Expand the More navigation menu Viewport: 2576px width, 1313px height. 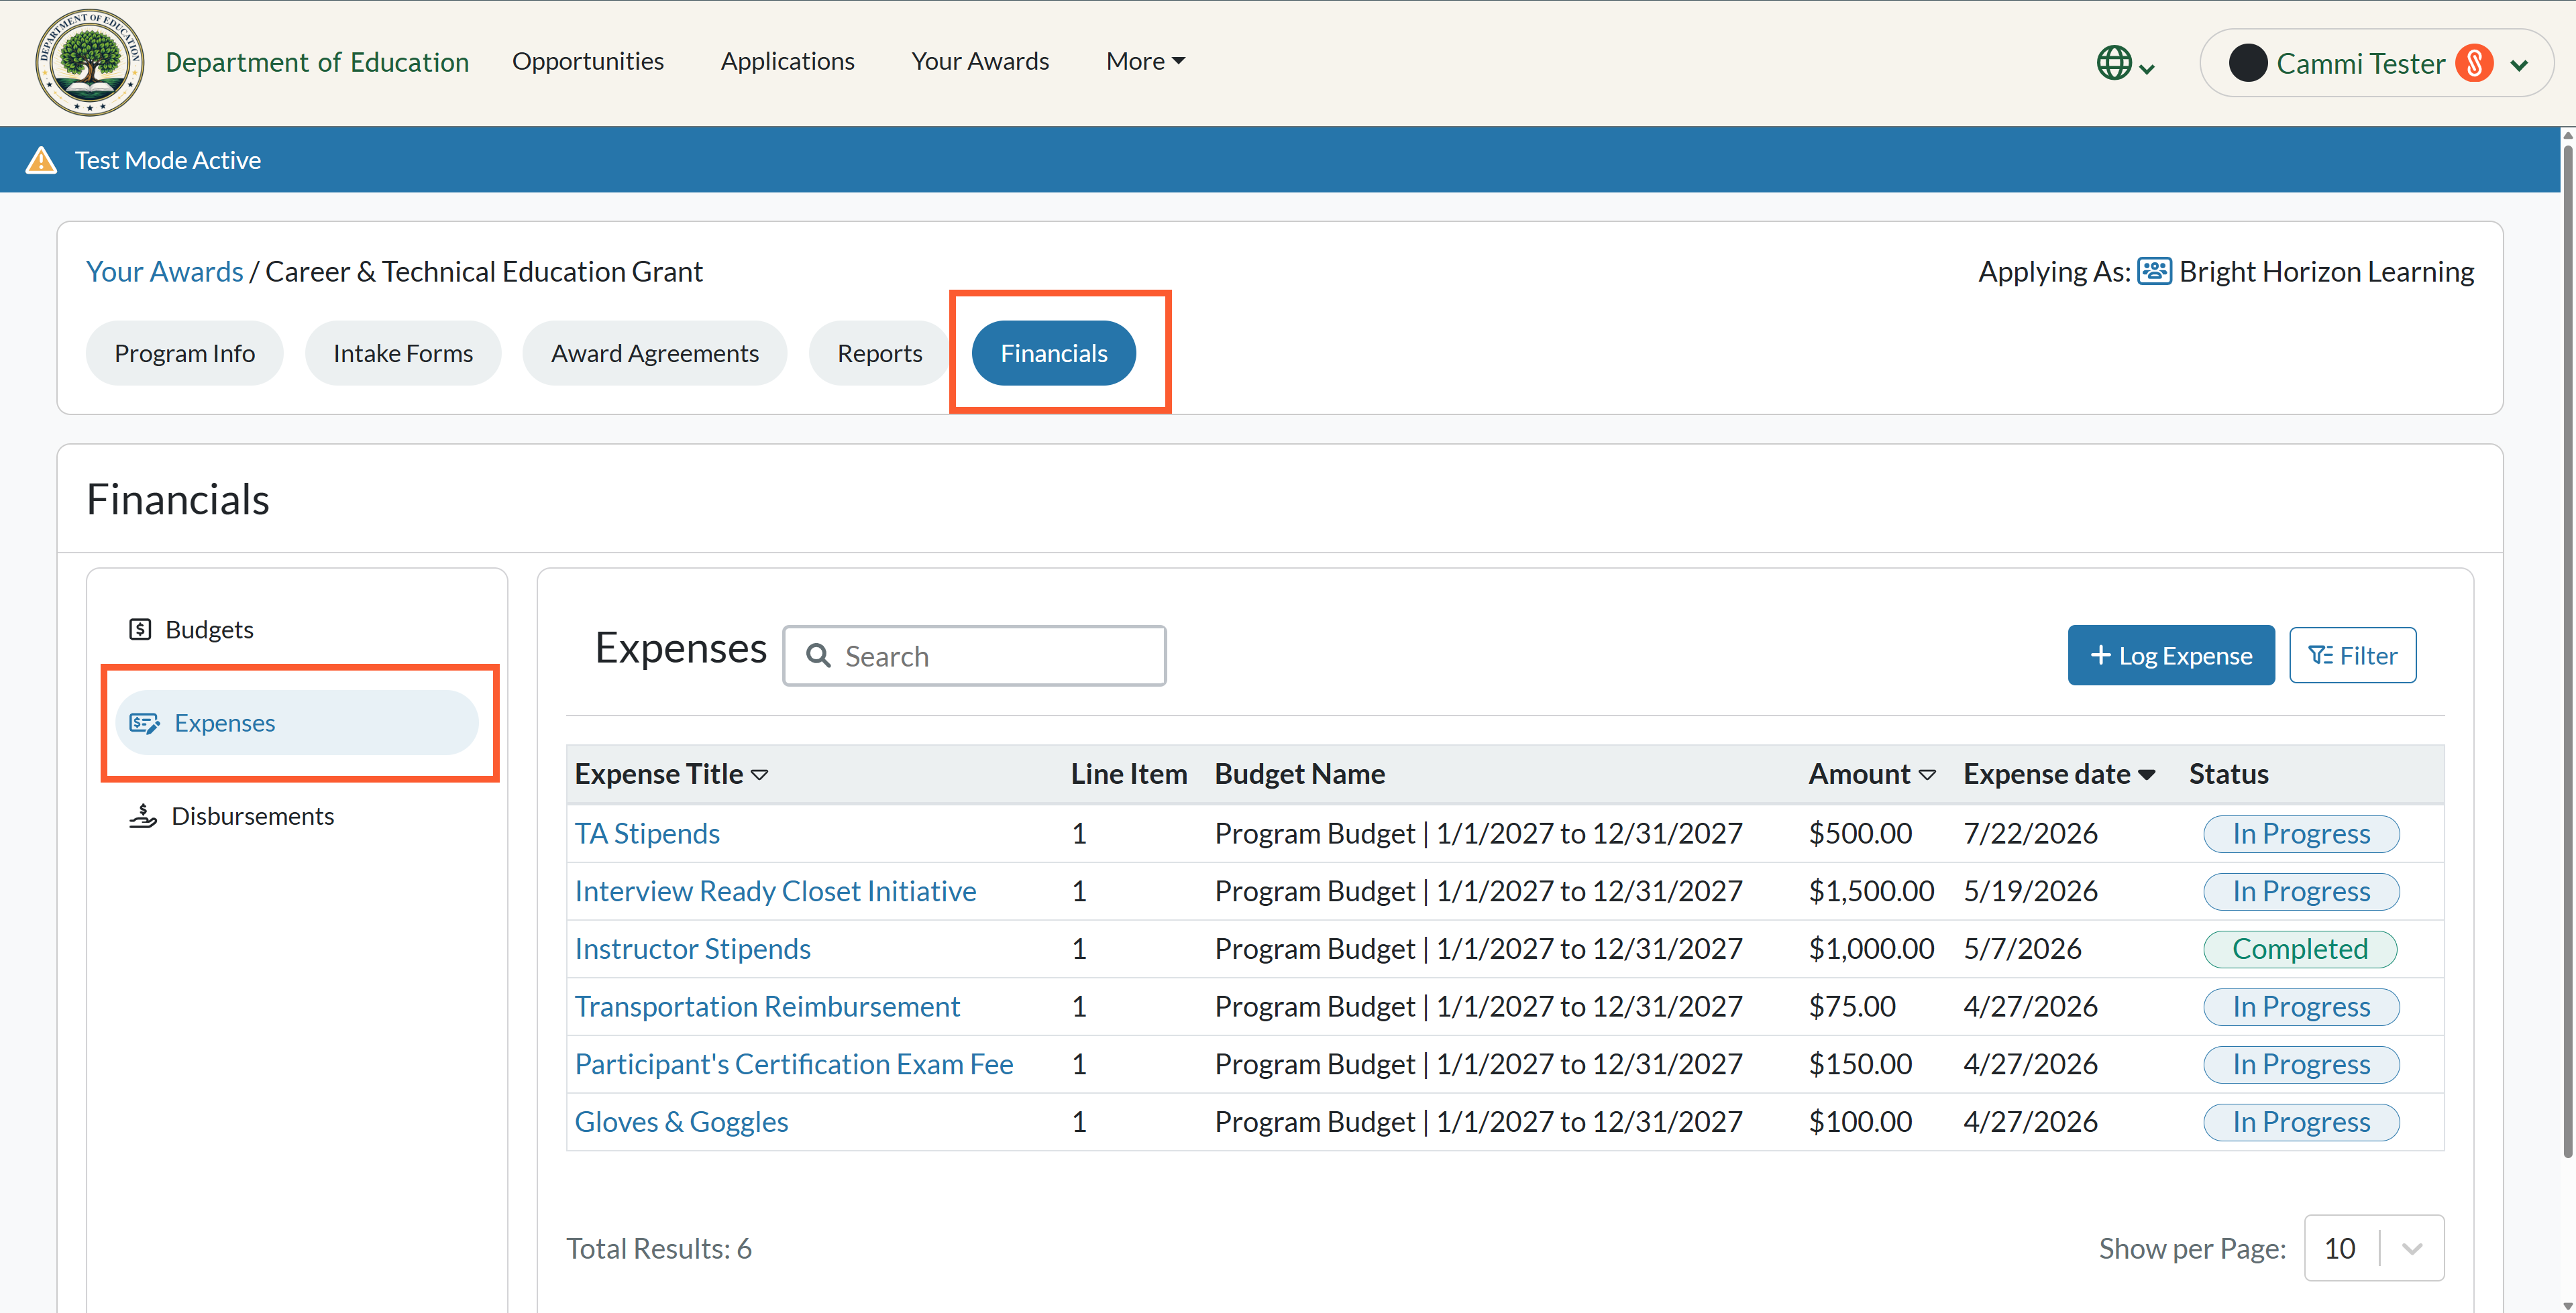pos(1146,61)
